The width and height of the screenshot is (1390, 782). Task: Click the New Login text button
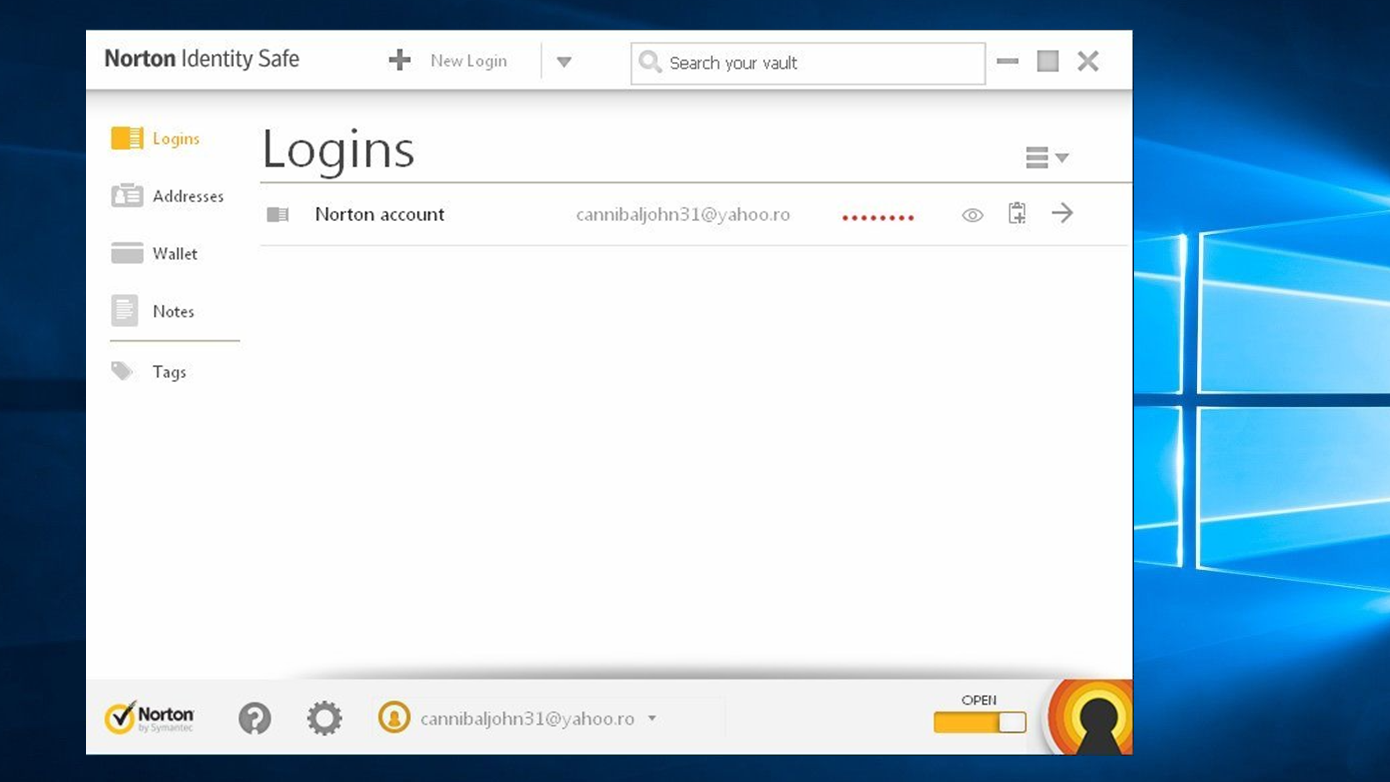[468, 61]
